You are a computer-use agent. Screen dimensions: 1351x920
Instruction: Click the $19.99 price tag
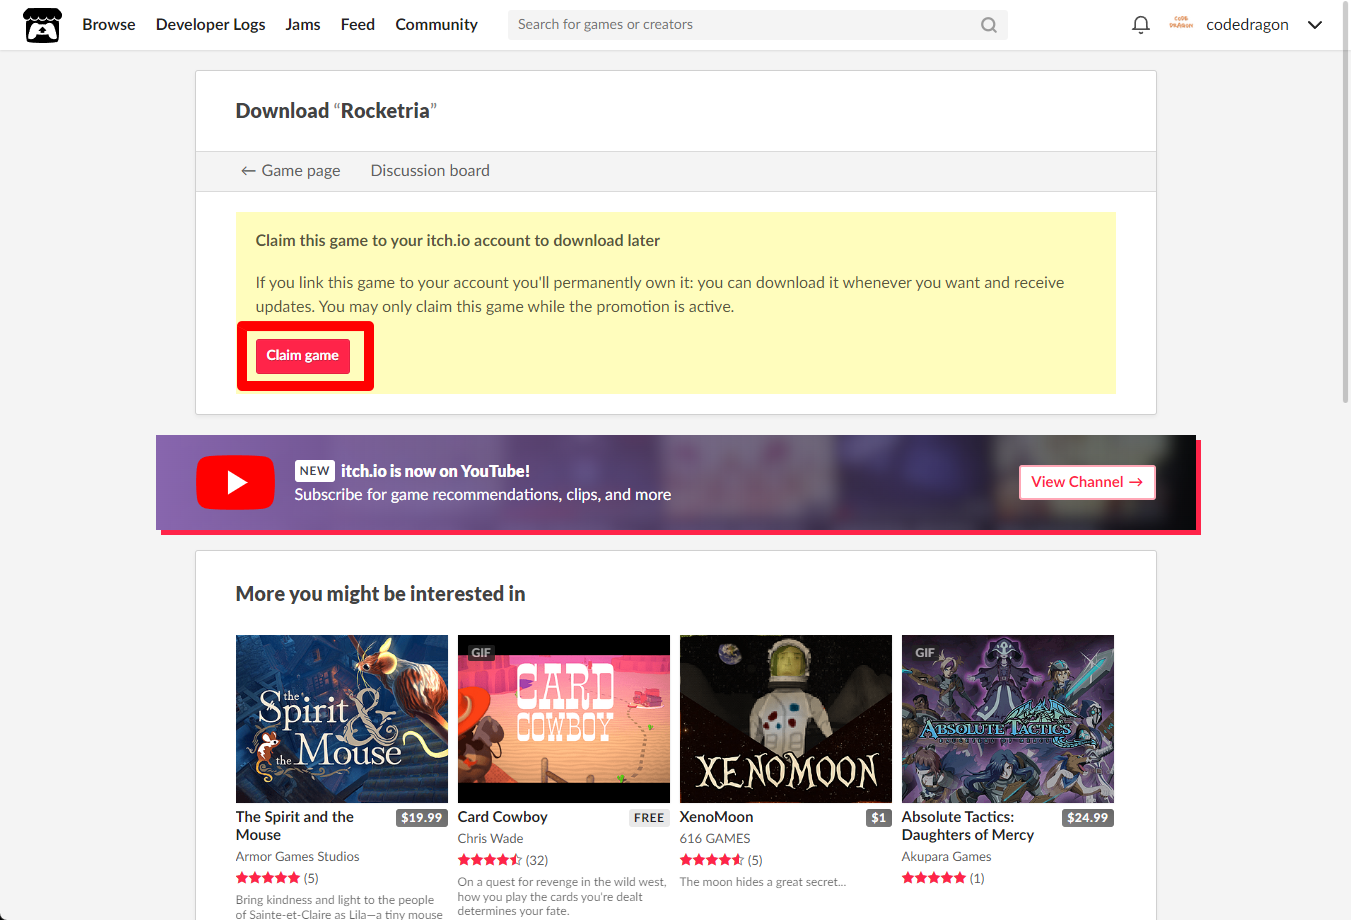point(421,818)
